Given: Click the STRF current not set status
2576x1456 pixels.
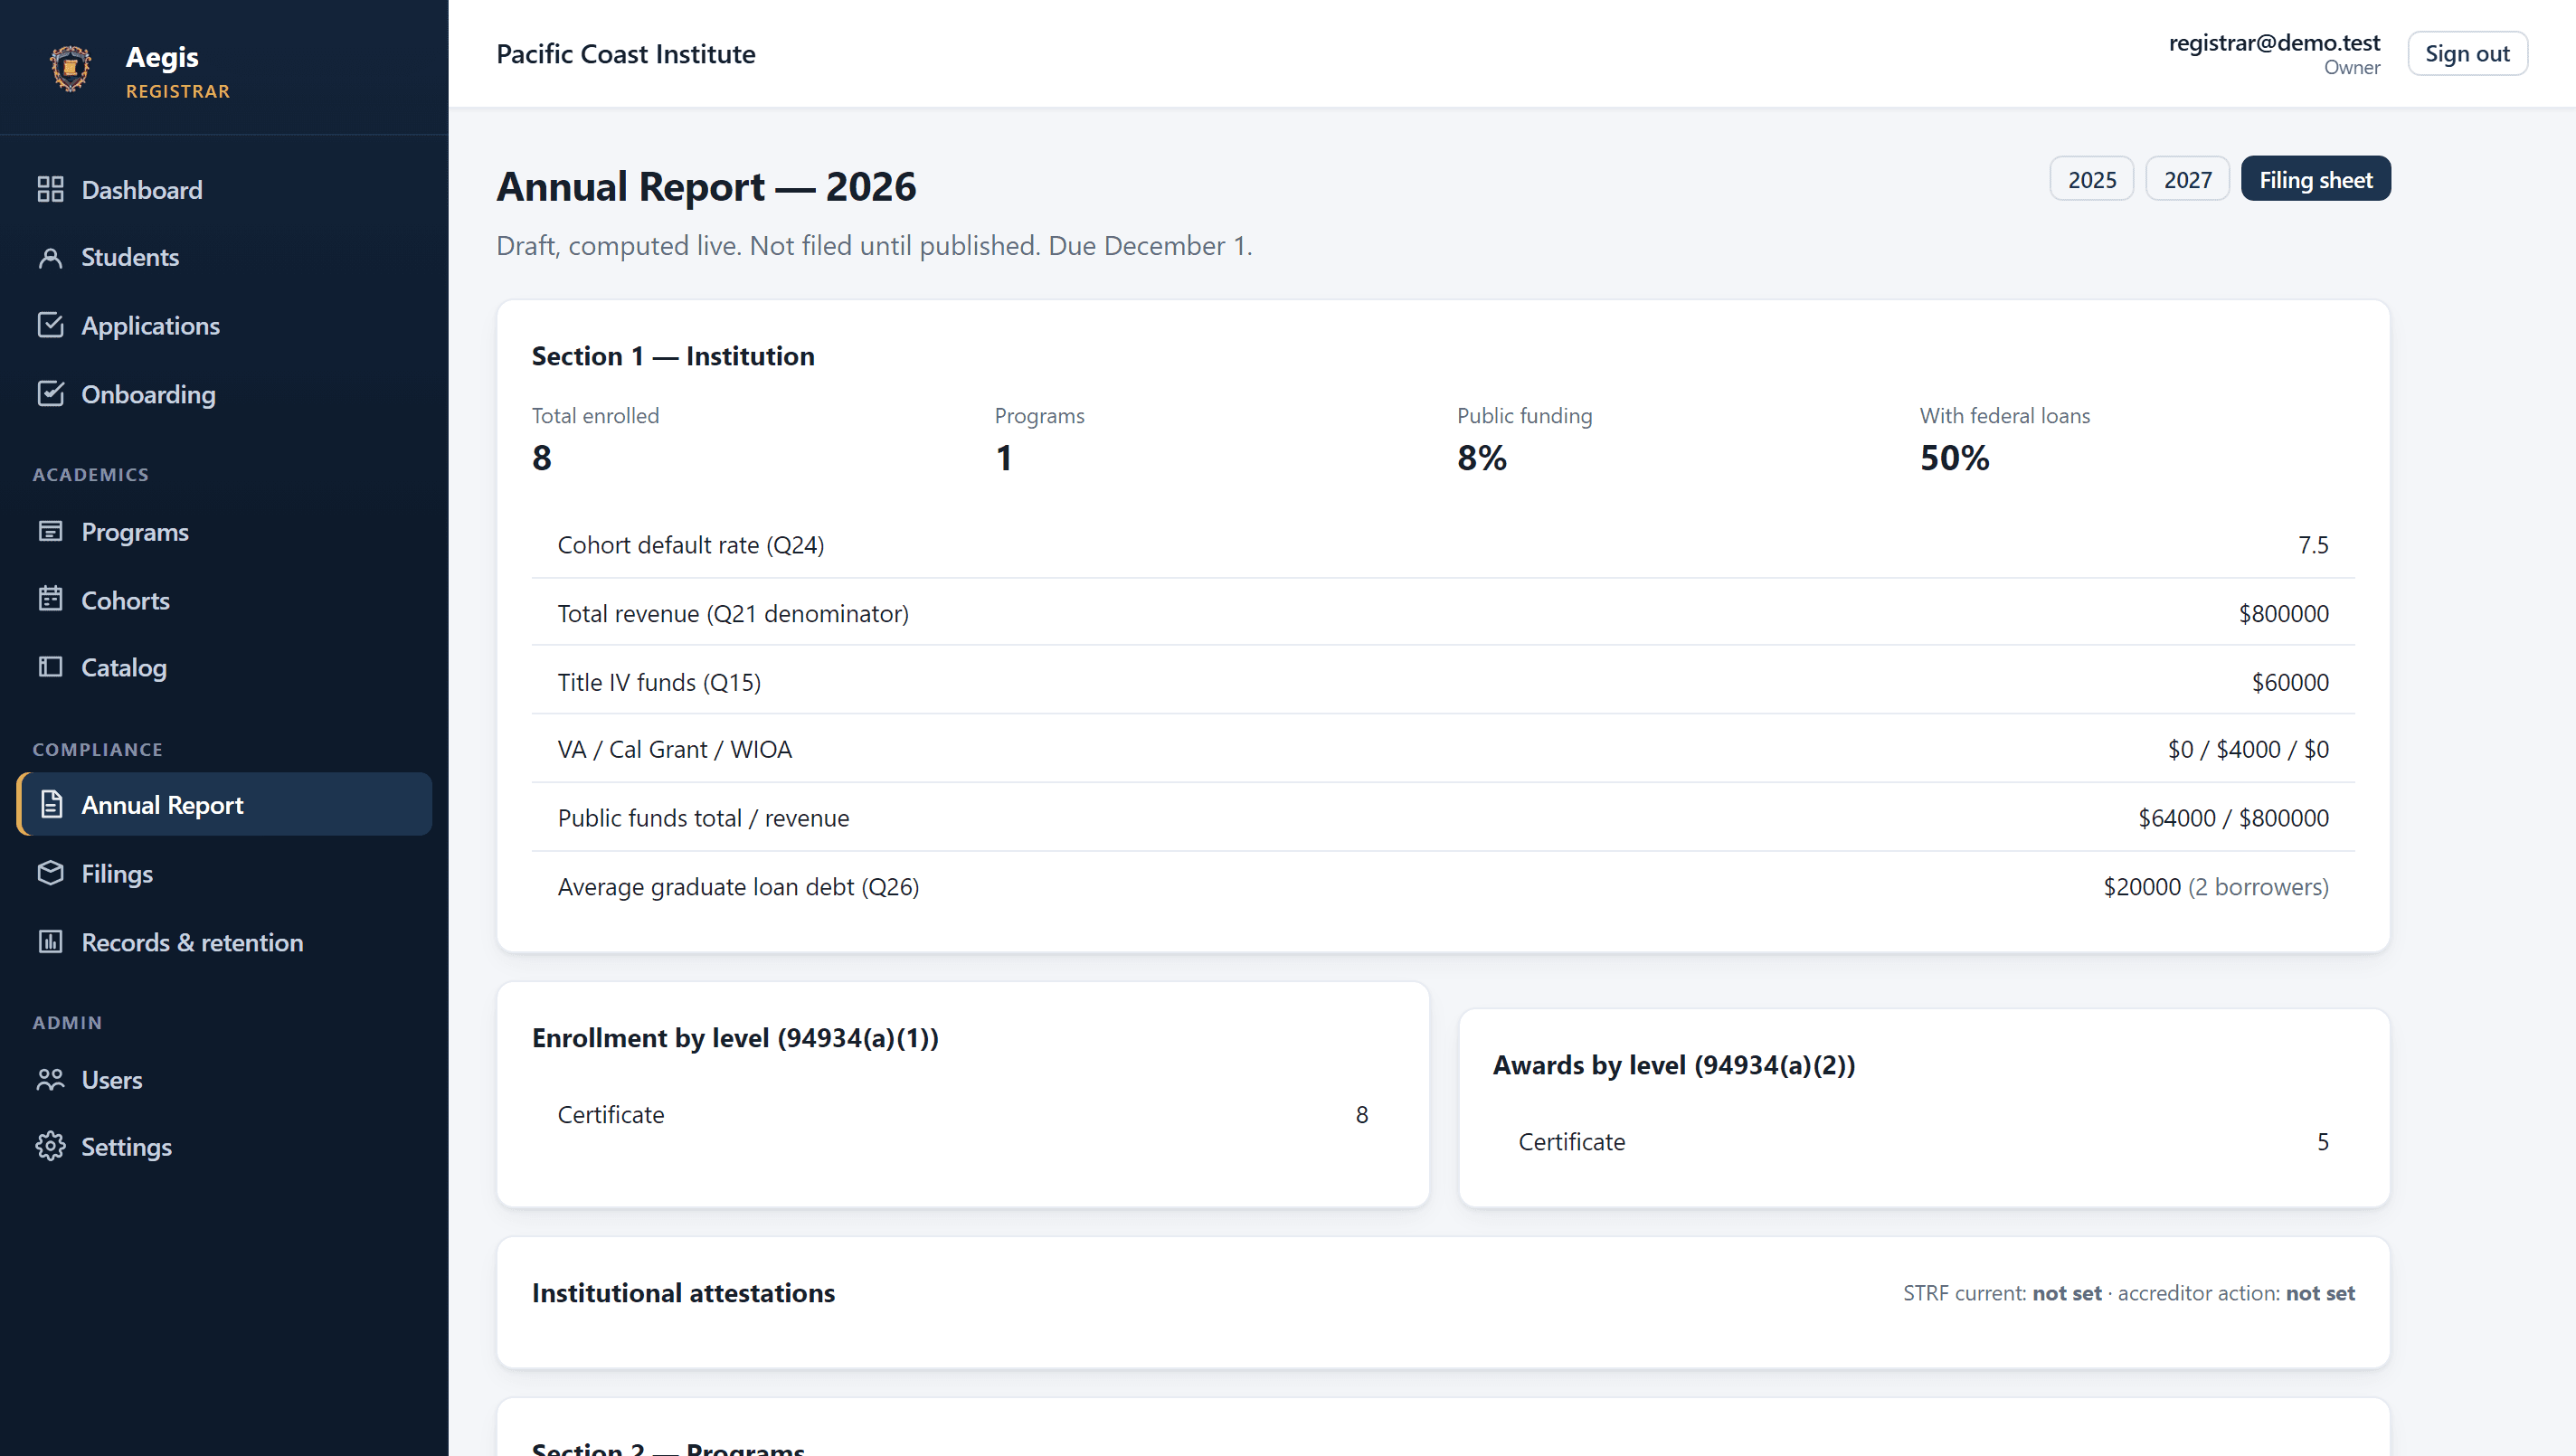Looking at the screenshot, I should pos(2002,1293).
